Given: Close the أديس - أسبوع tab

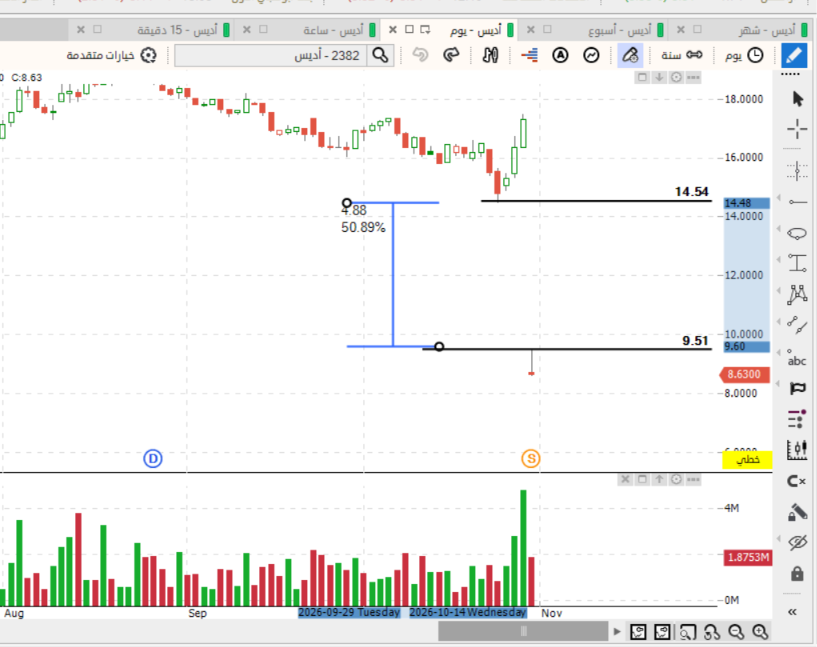Looking at the screenshot, I should click(530, 30).
